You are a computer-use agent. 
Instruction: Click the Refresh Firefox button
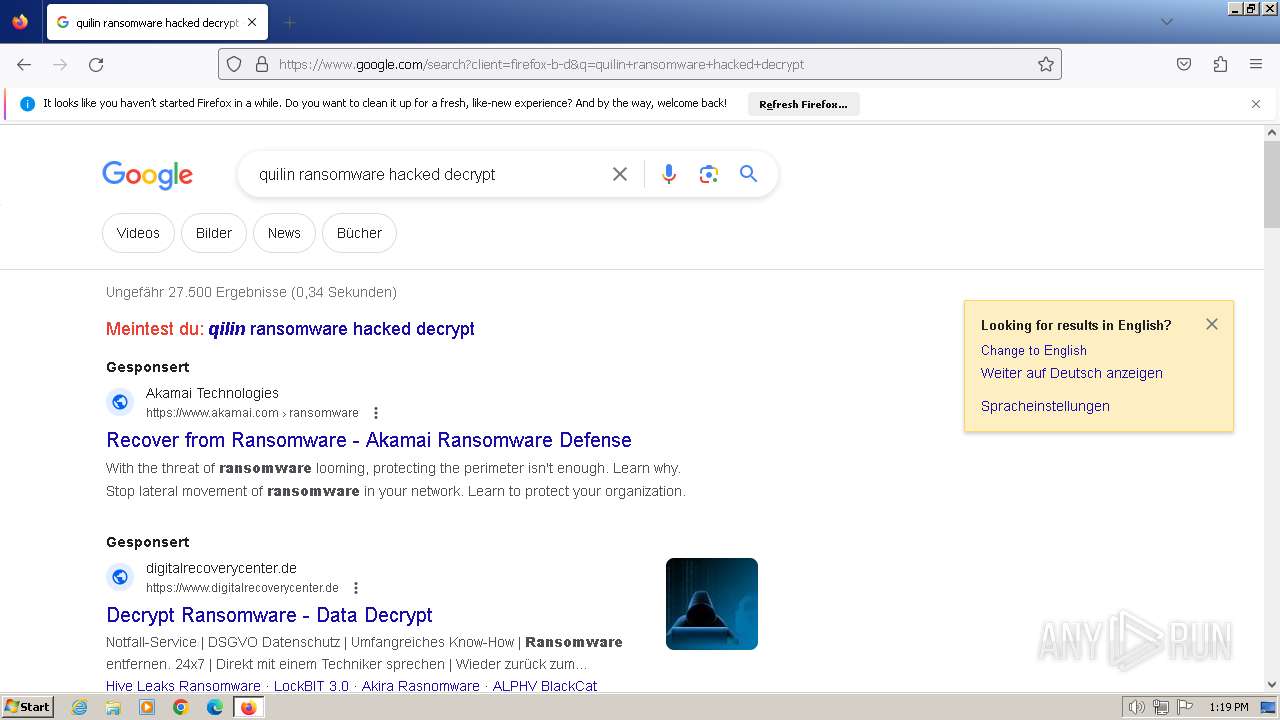[x=803, y=104]
